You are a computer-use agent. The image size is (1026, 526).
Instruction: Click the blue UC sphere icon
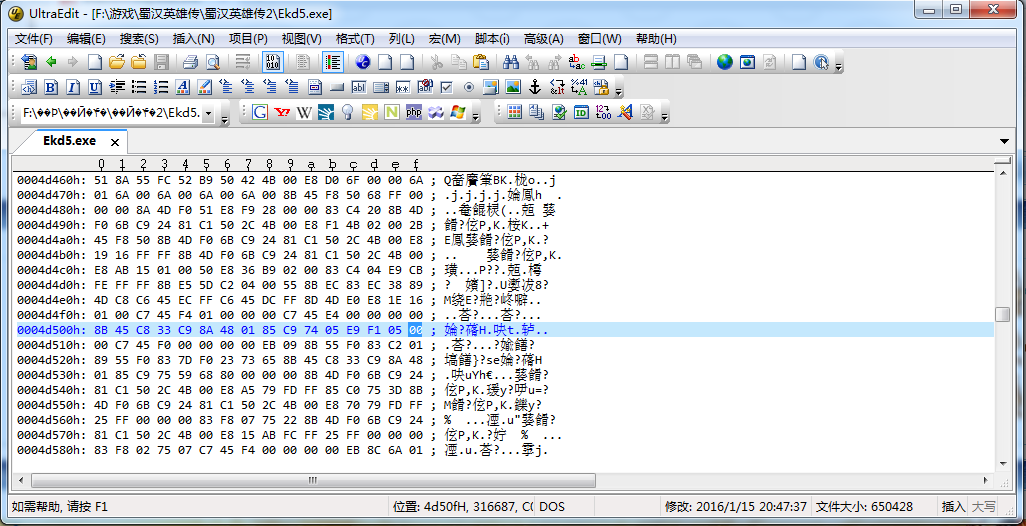click(363, 62)
